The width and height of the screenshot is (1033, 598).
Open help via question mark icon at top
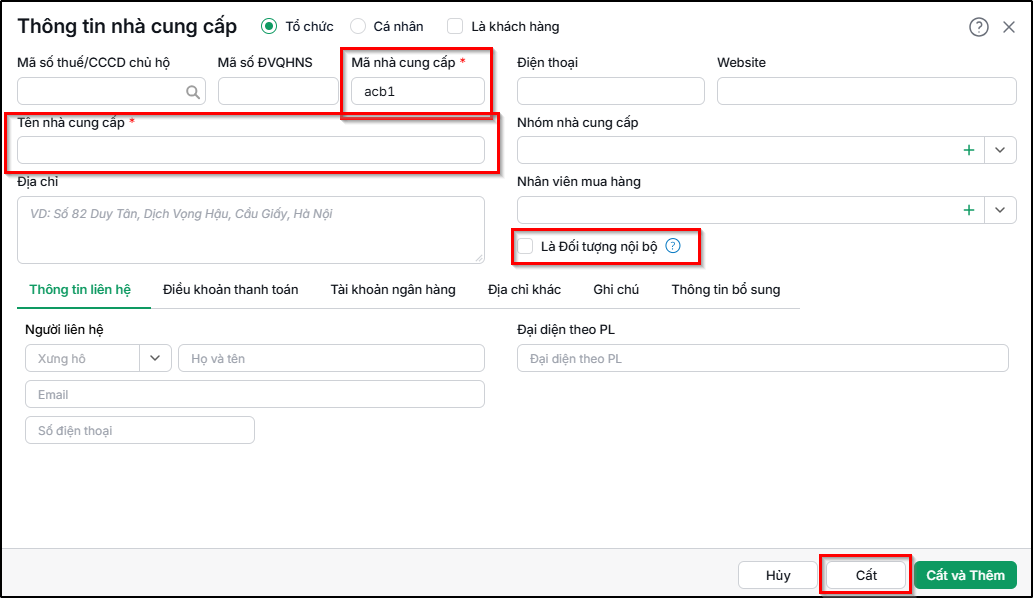[x=978, y=27]
